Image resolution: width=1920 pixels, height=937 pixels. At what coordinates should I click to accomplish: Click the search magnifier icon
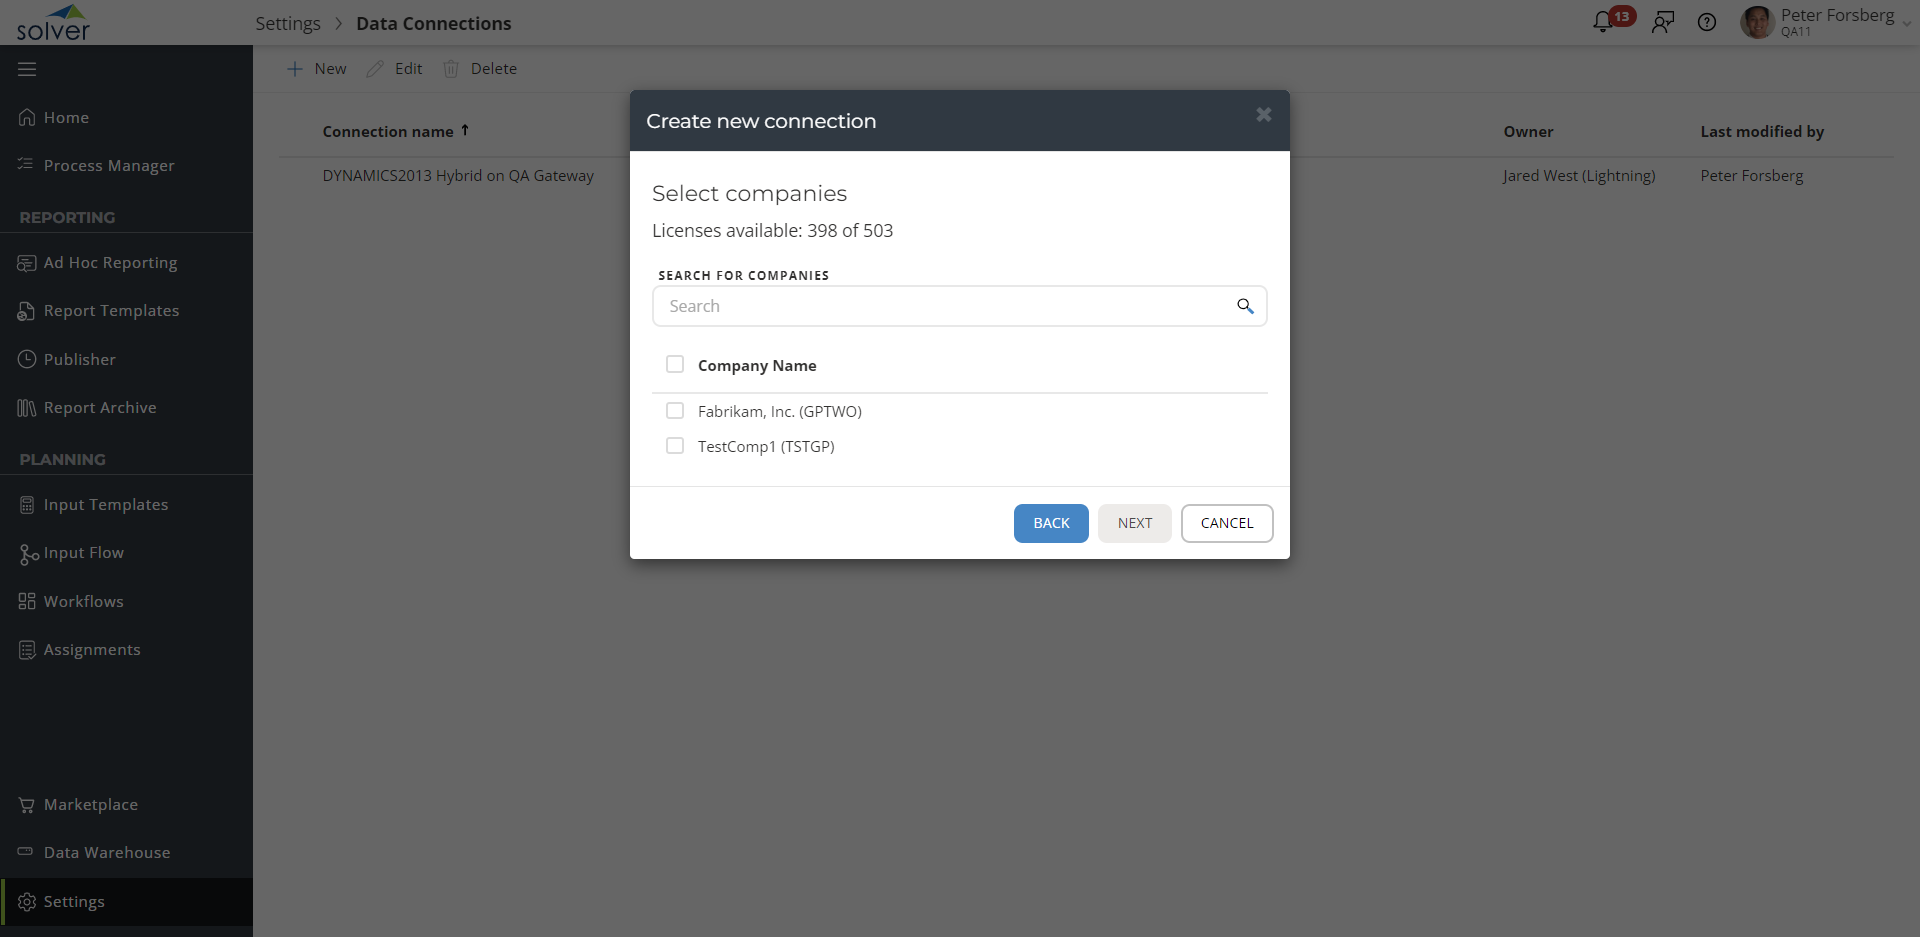click(x=1245, y=306)
